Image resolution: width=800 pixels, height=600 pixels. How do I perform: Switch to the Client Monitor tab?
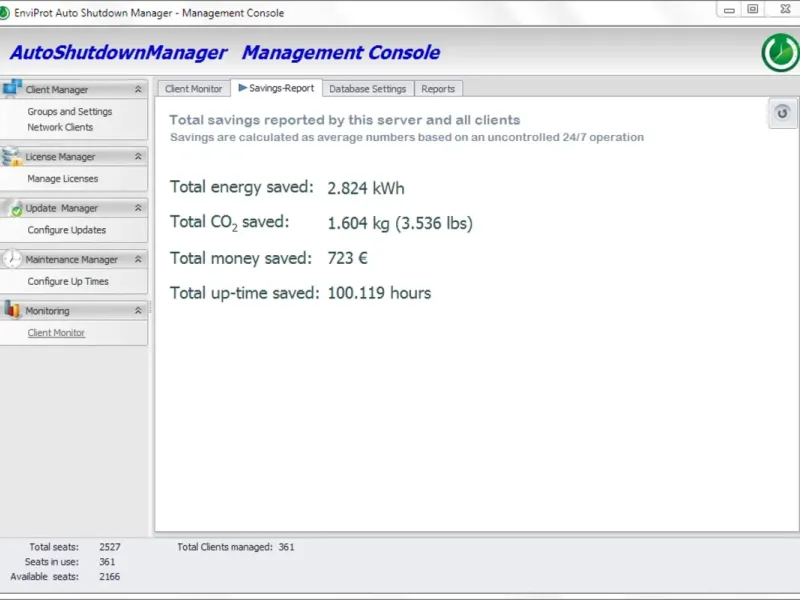pyautogui.click(x=193, y=89)
